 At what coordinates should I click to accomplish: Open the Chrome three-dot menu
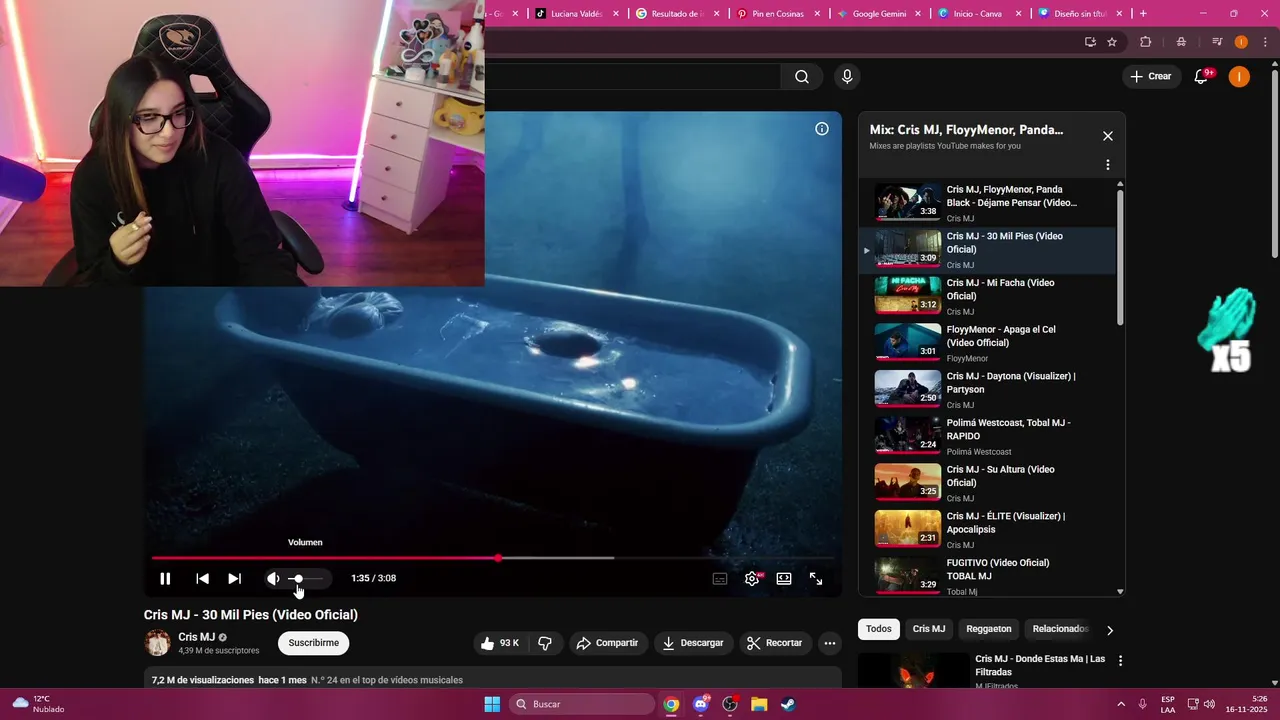click(1265, 42)
